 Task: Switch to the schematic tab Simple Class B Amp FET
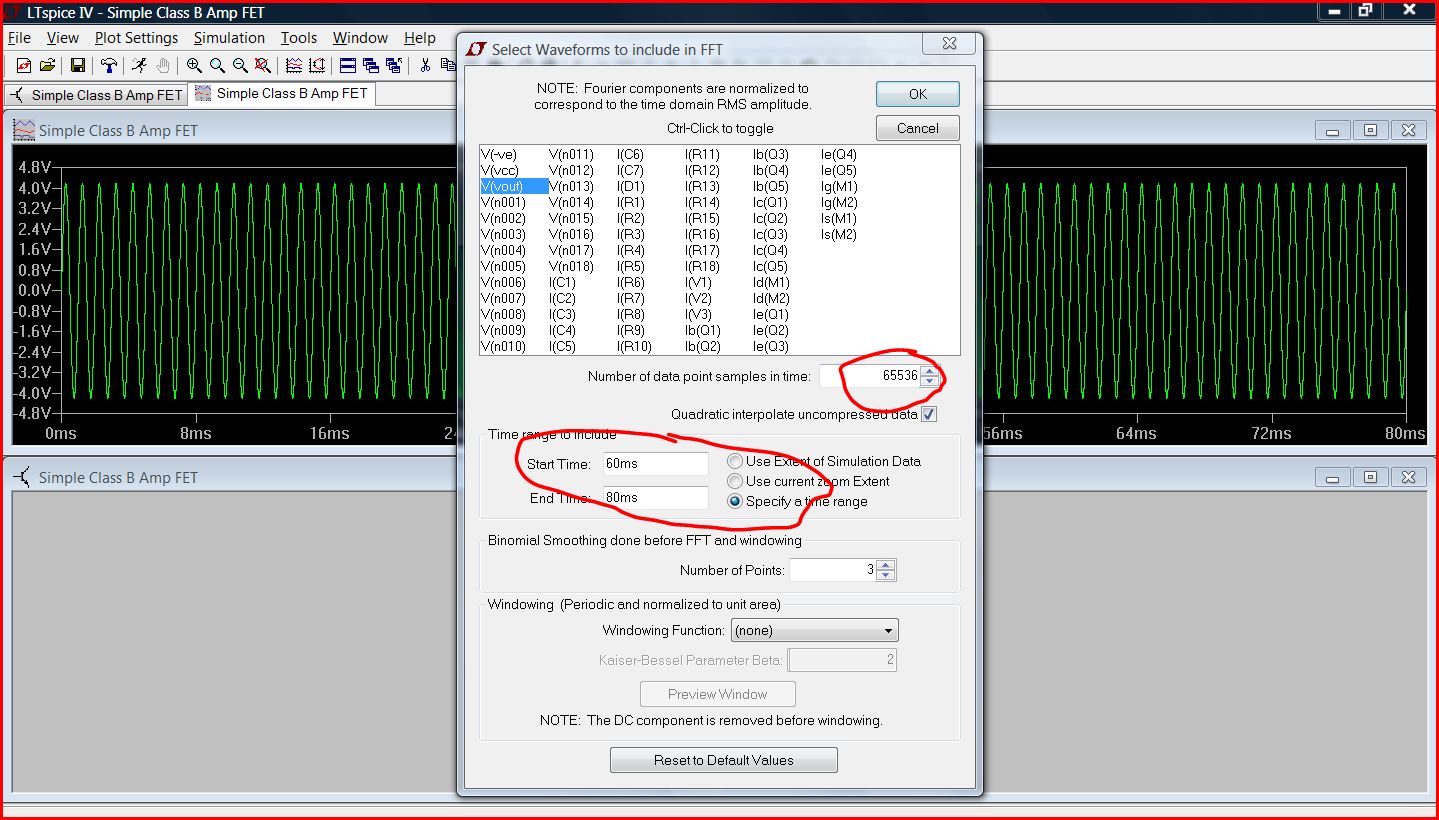[x=97, y=95]
